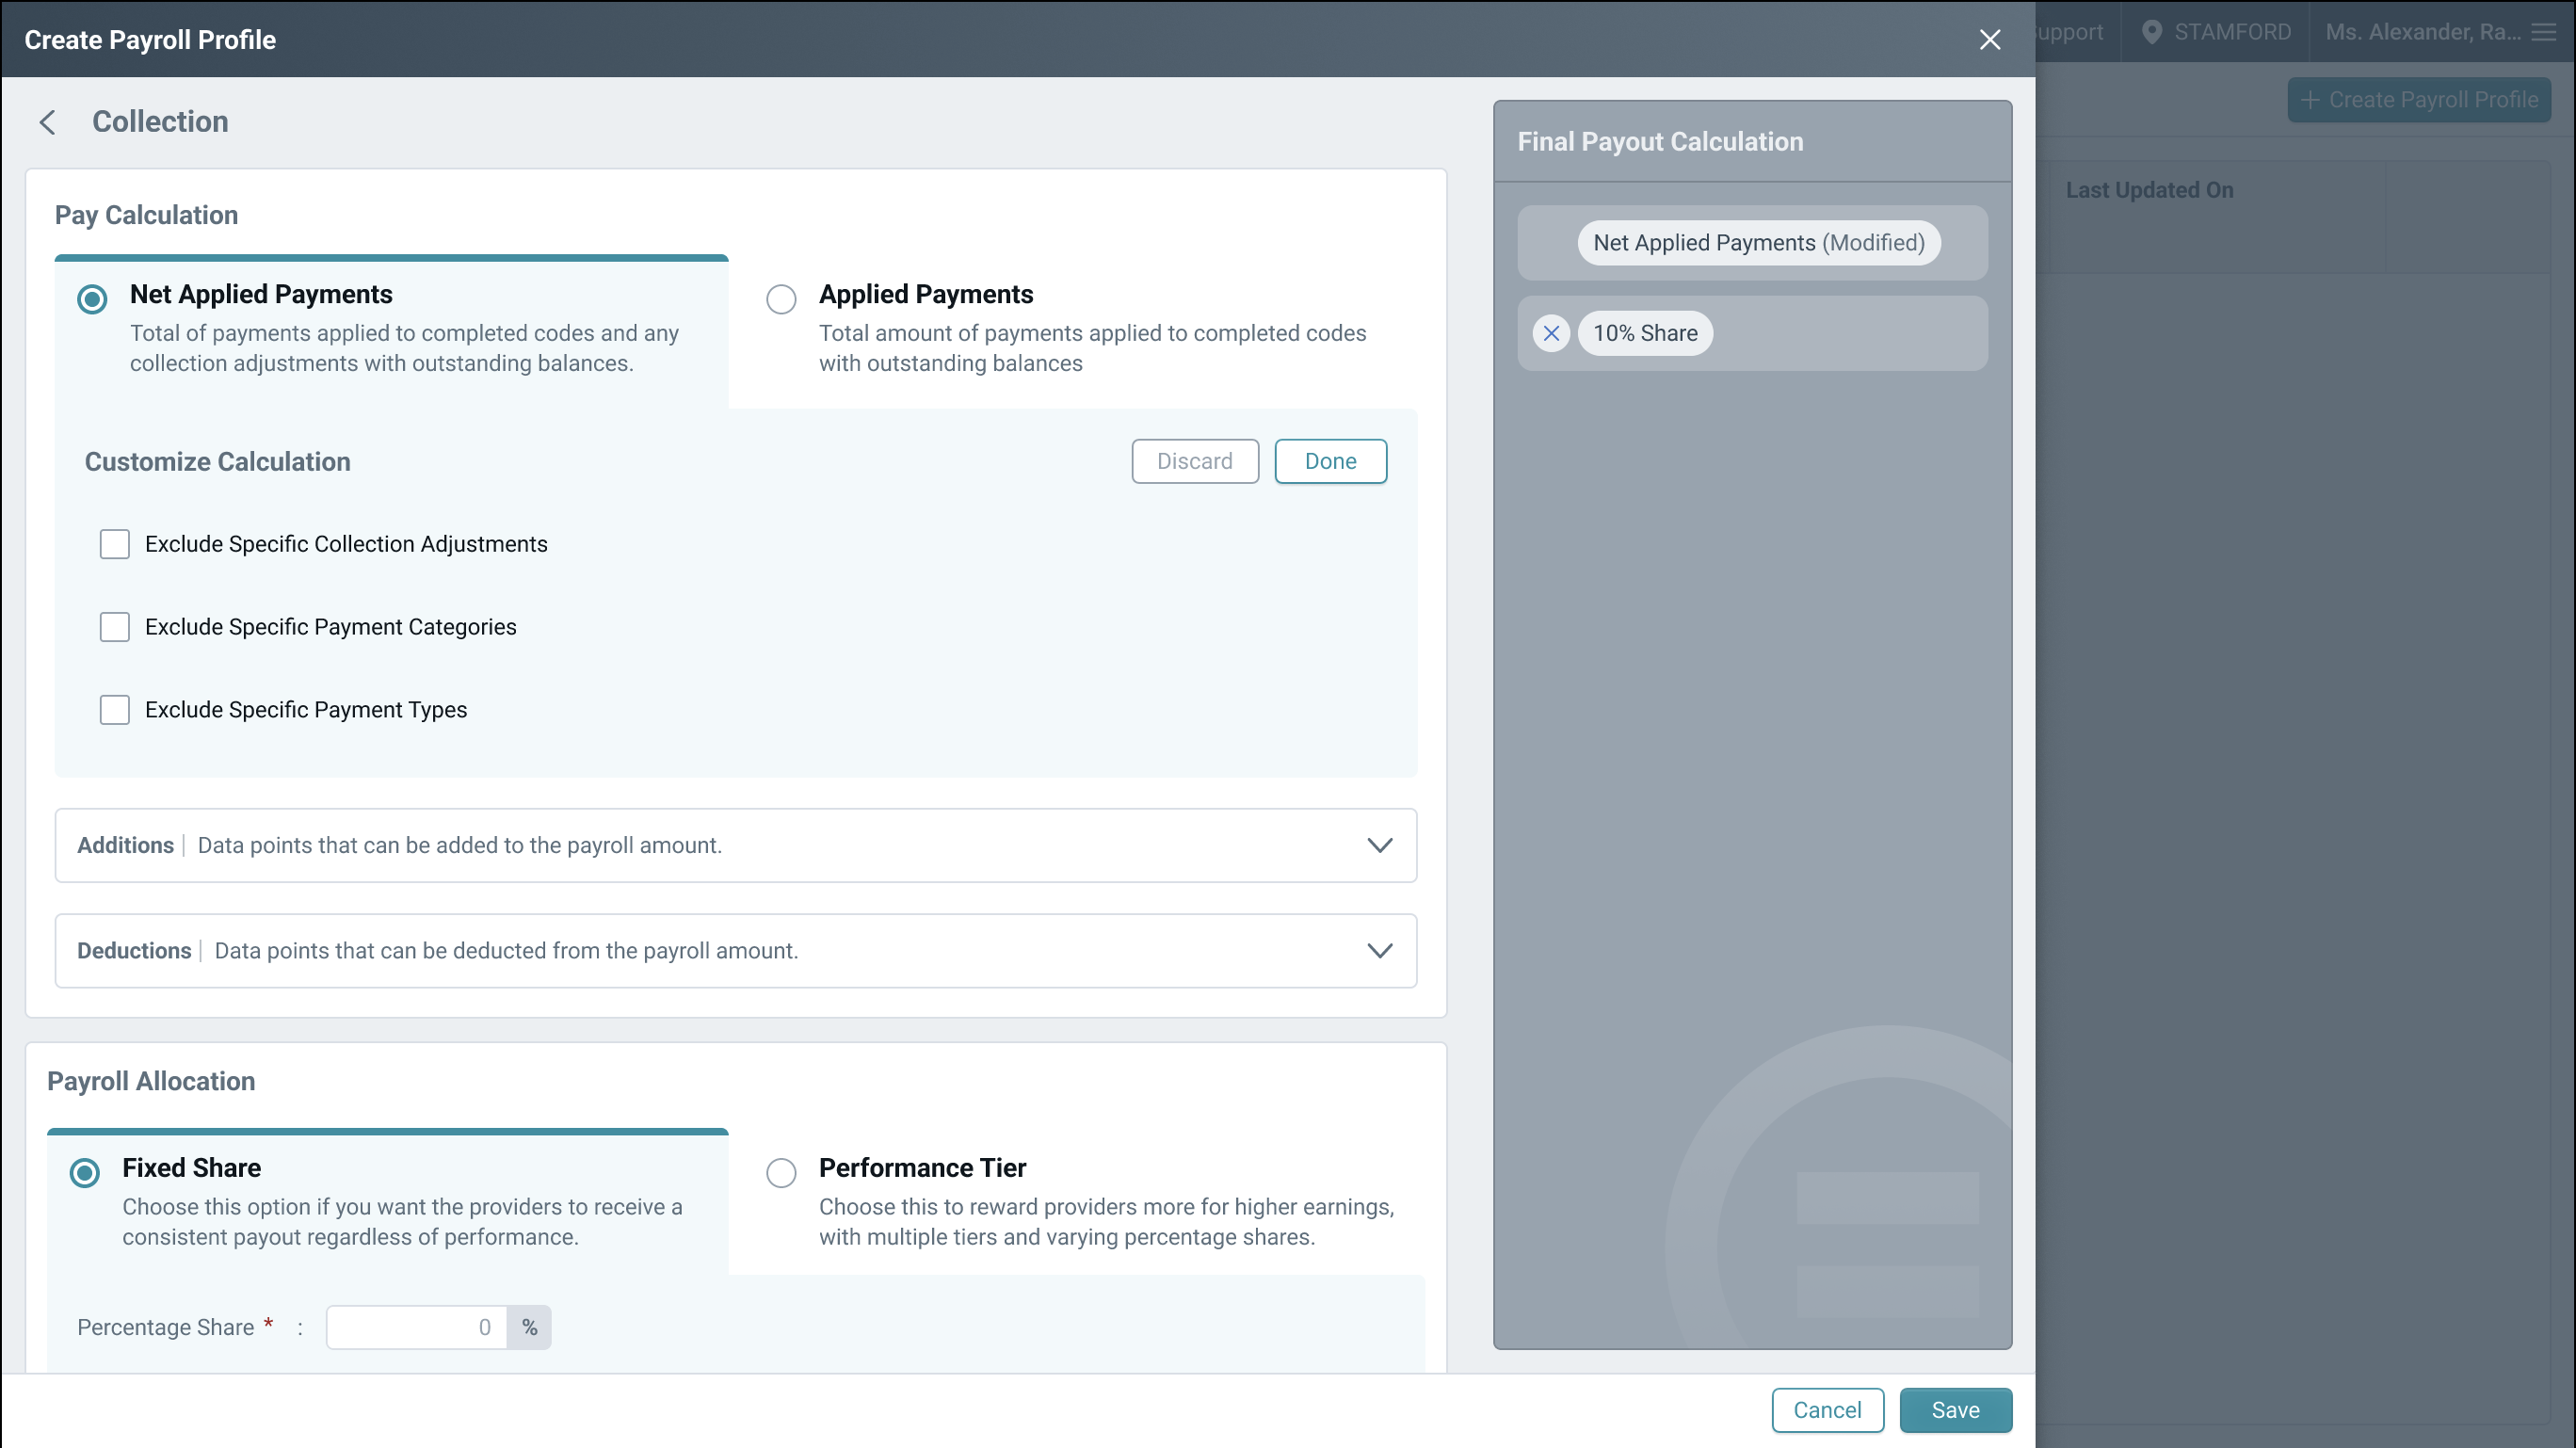Remove the 10% Share chip
The image size is (2576, 1448).
[1551, 333]
